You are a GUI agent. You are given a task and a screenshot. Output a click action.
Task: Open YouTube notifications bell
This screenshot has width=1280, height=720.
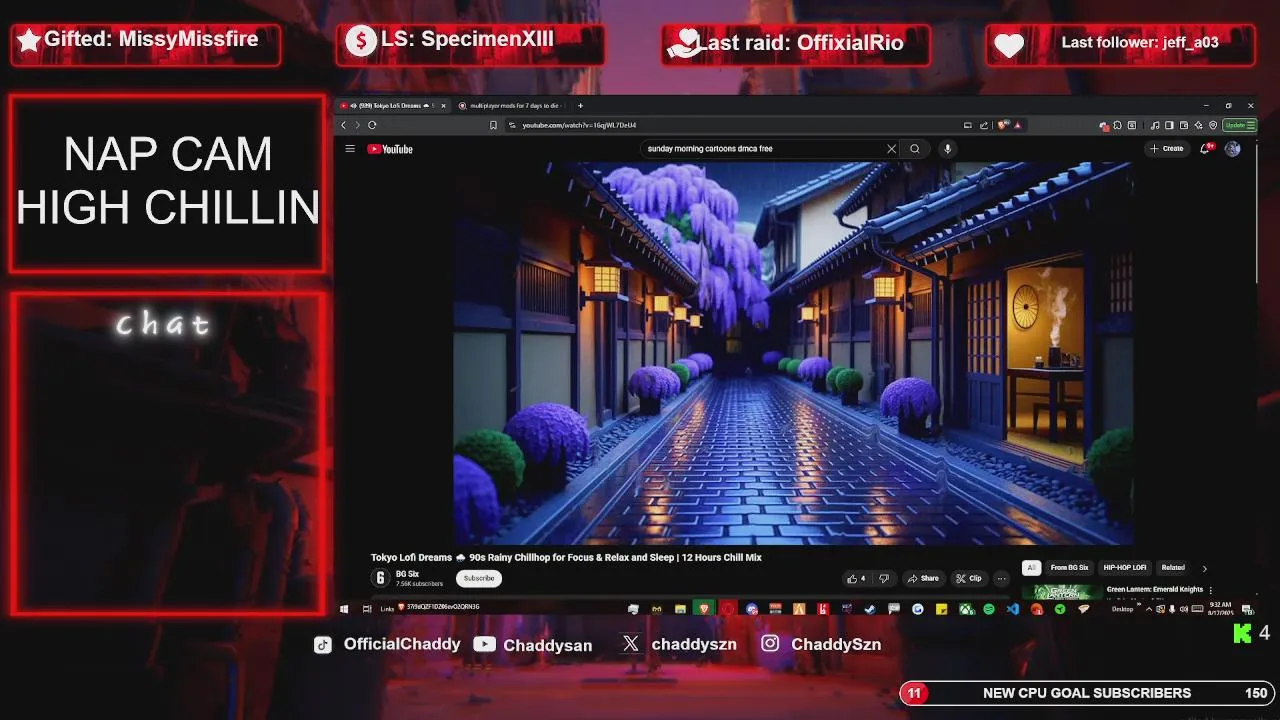1206,149
